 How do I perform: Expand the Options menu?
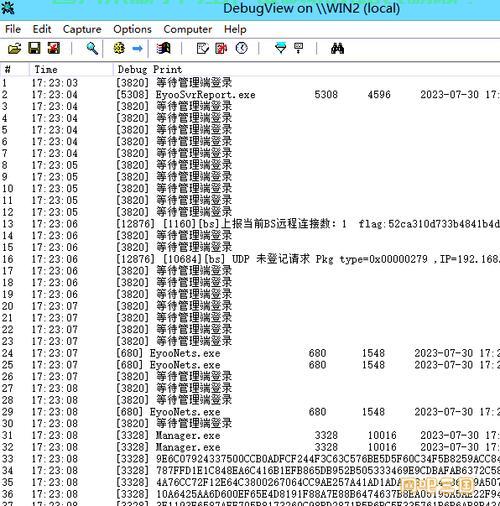[132, 29]
